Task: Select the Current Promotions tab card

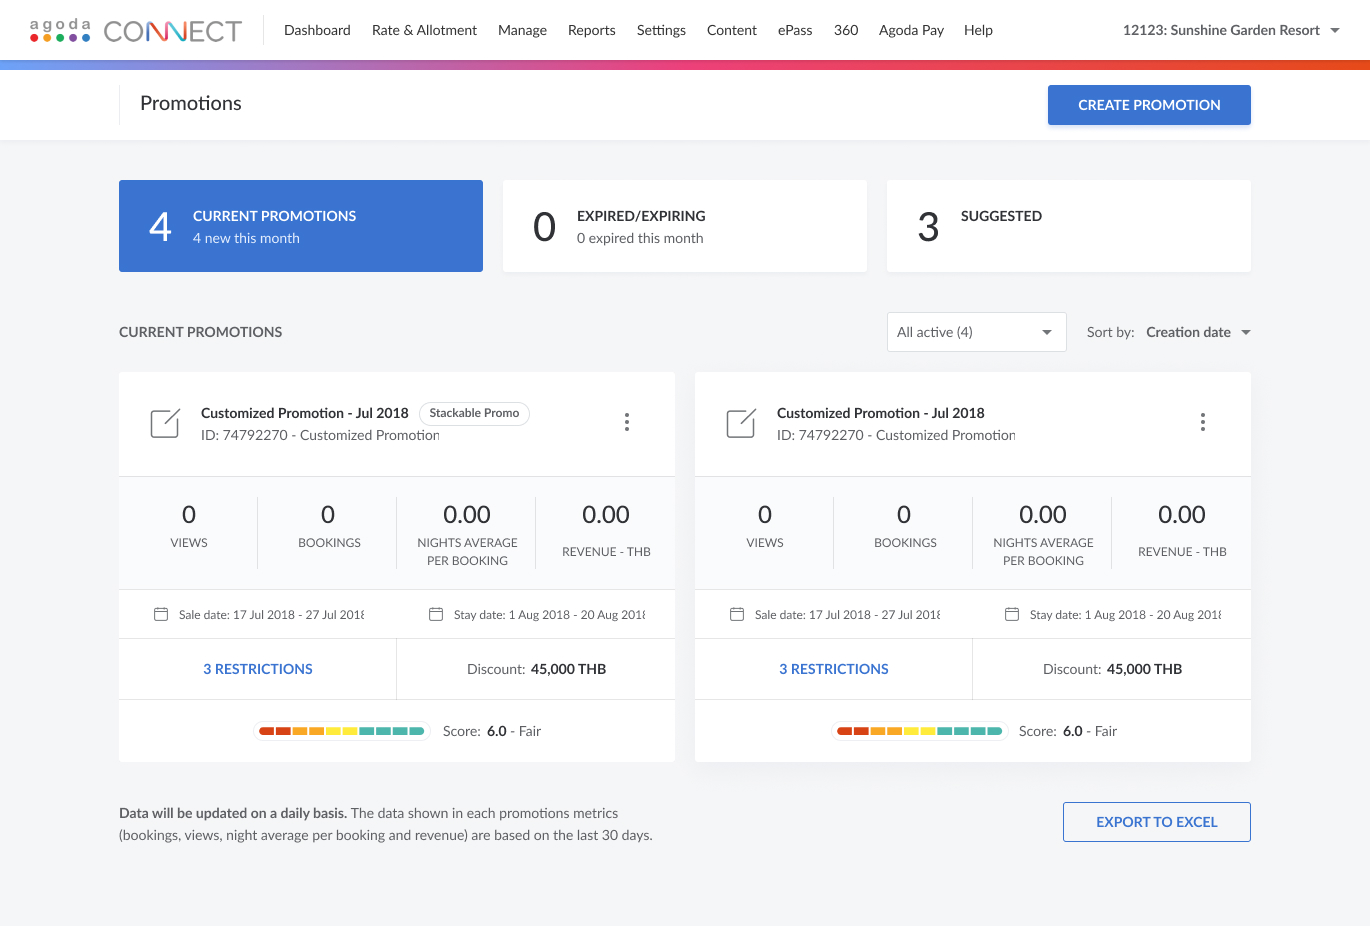Action: click(301, 226)
